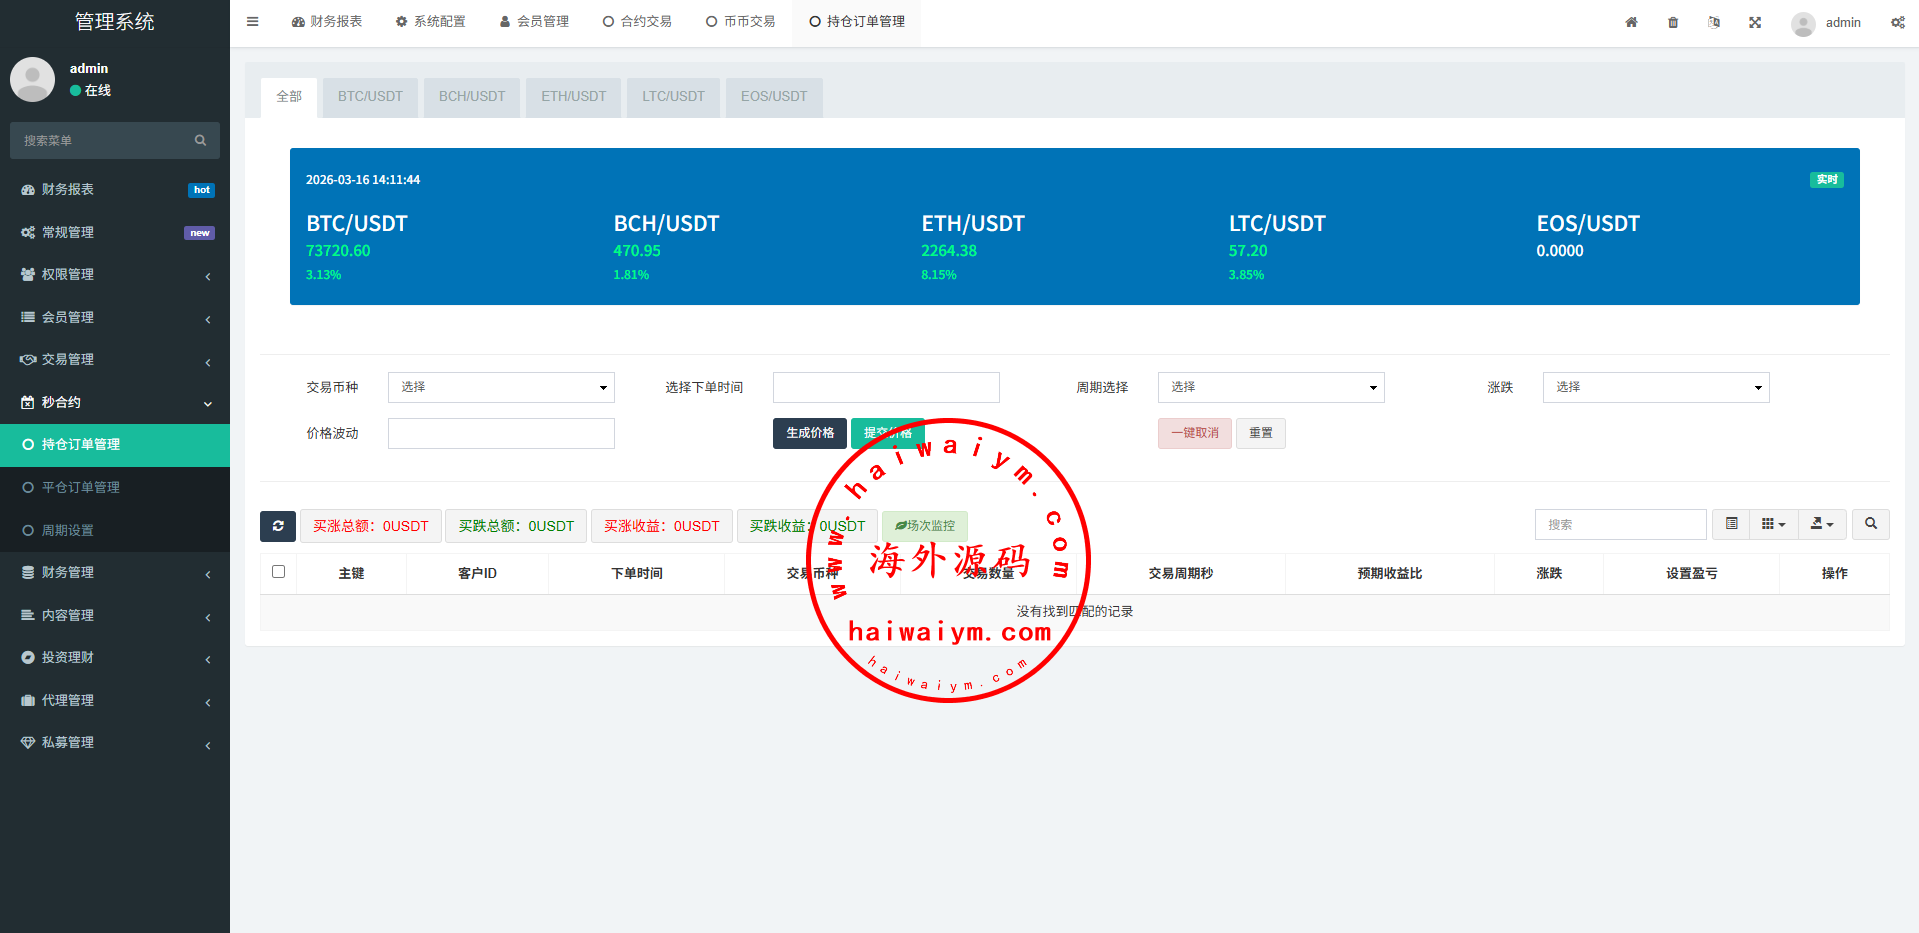This screenshot has height=933, width=1919.
Task: Click the 一键取消 button
Action: [1194, 433]
